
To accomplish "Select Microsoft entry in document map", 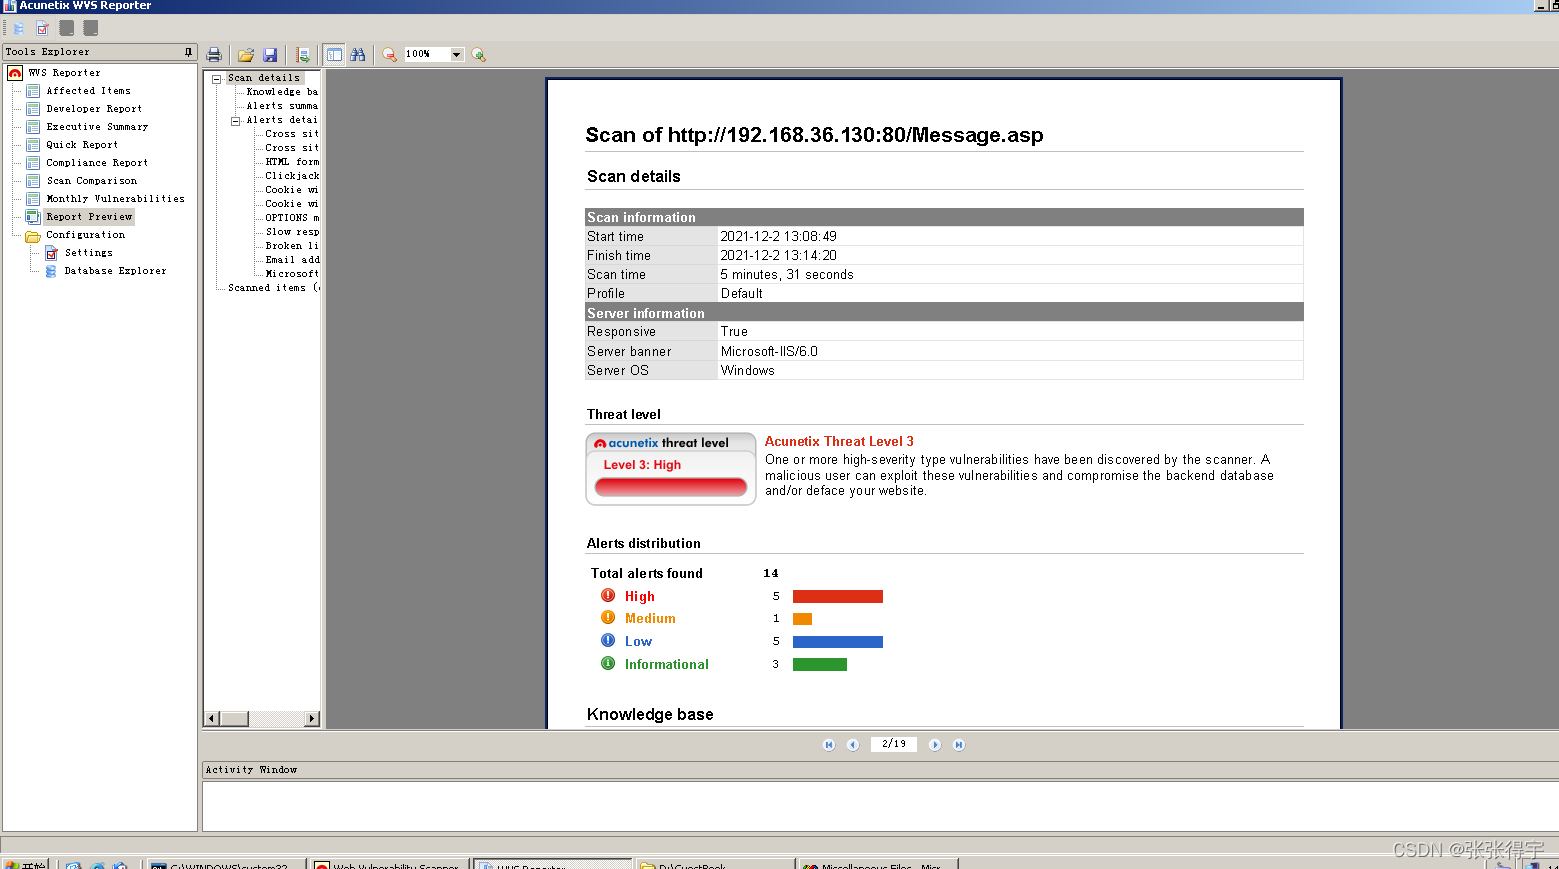I will tap(292, 274).
